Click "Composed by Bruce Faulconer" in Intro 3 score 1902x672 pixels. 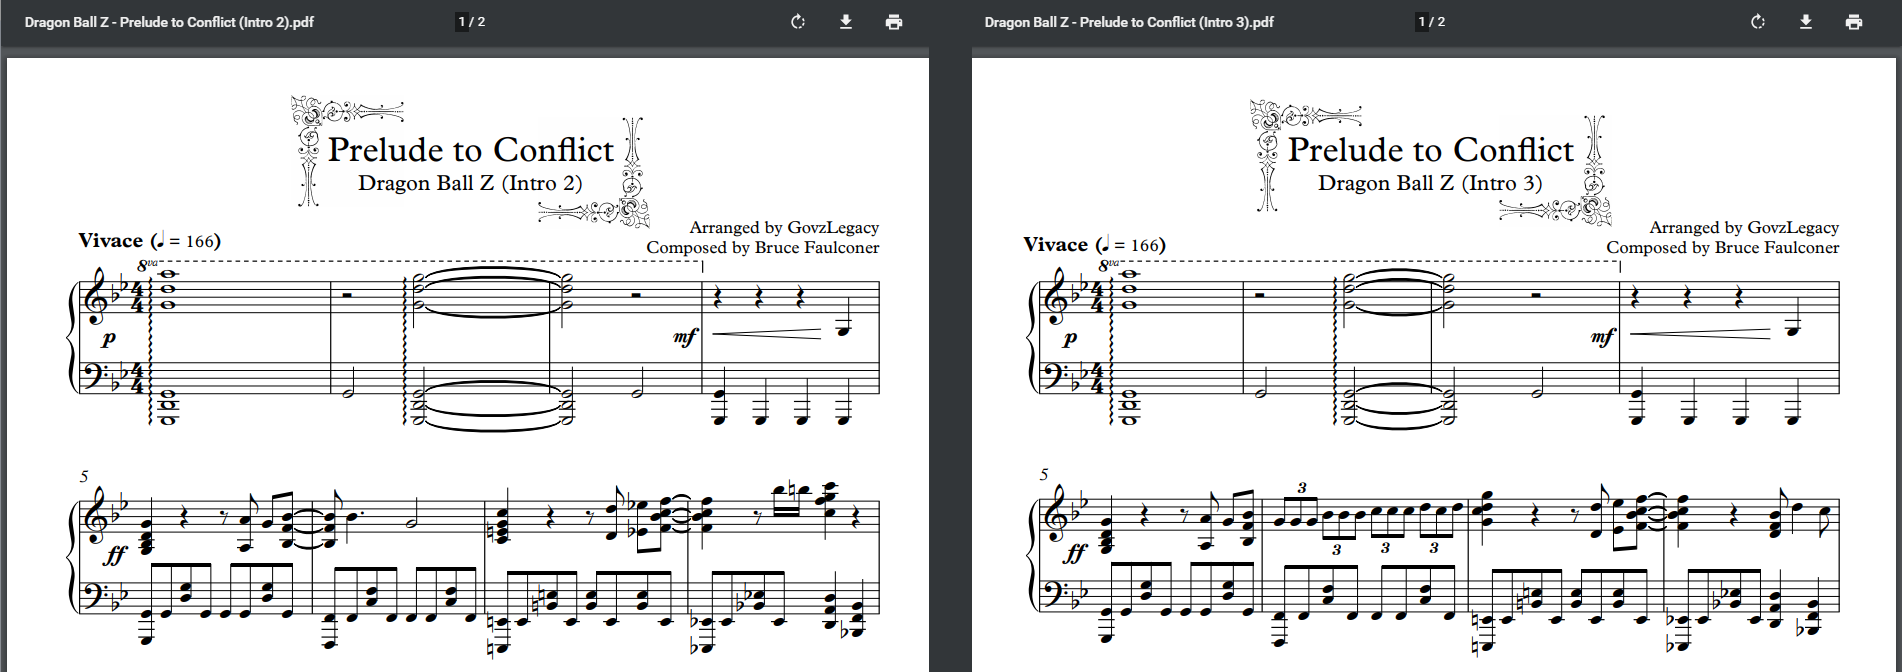[x=1722, y=248]
